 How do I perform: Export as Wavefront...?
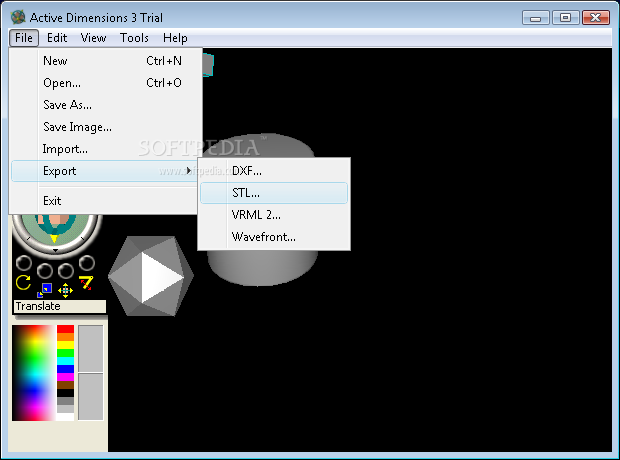tap(274, 237)
